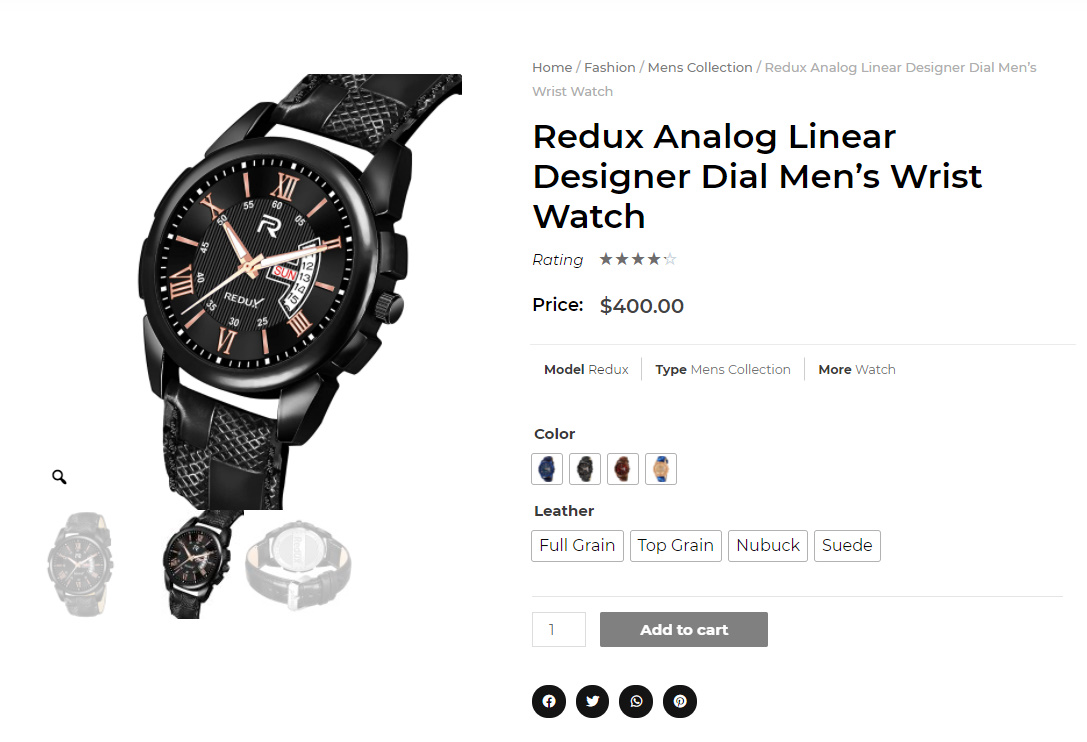1087x742 pixels.
Task: Go to Home breadcrumb link
Action: click(x=552, y=67)
